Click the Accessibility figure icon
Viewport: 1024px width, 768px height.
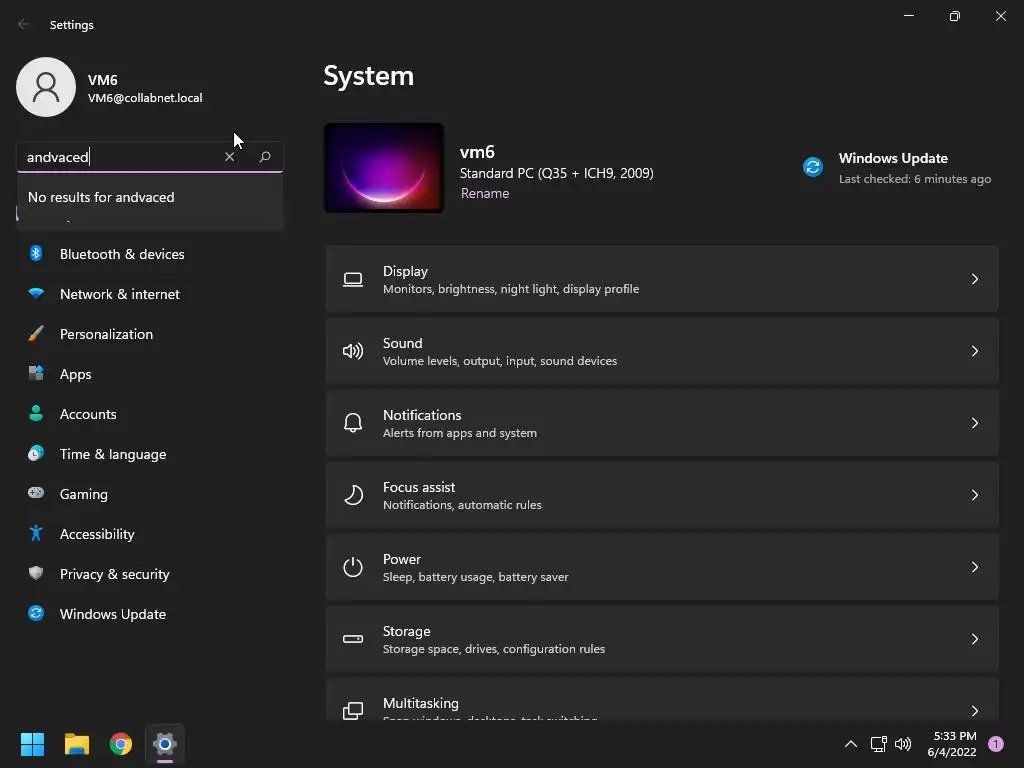click(36, 534)
